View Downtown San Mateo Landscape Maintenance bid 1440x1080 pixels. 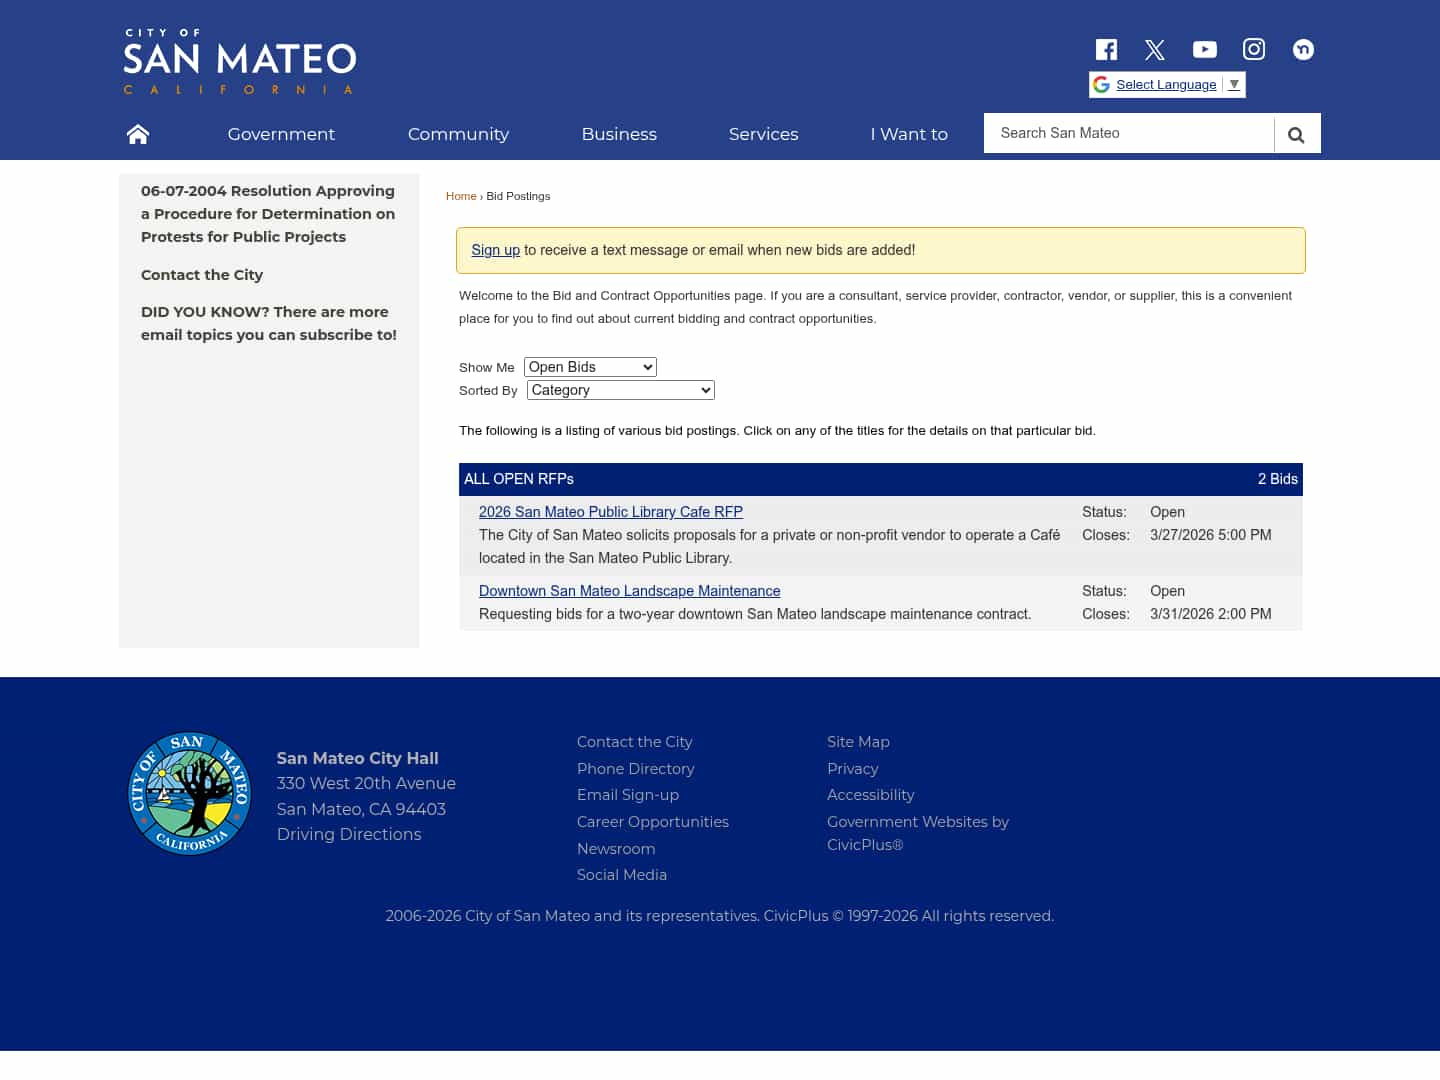click(x=629, y=591)
